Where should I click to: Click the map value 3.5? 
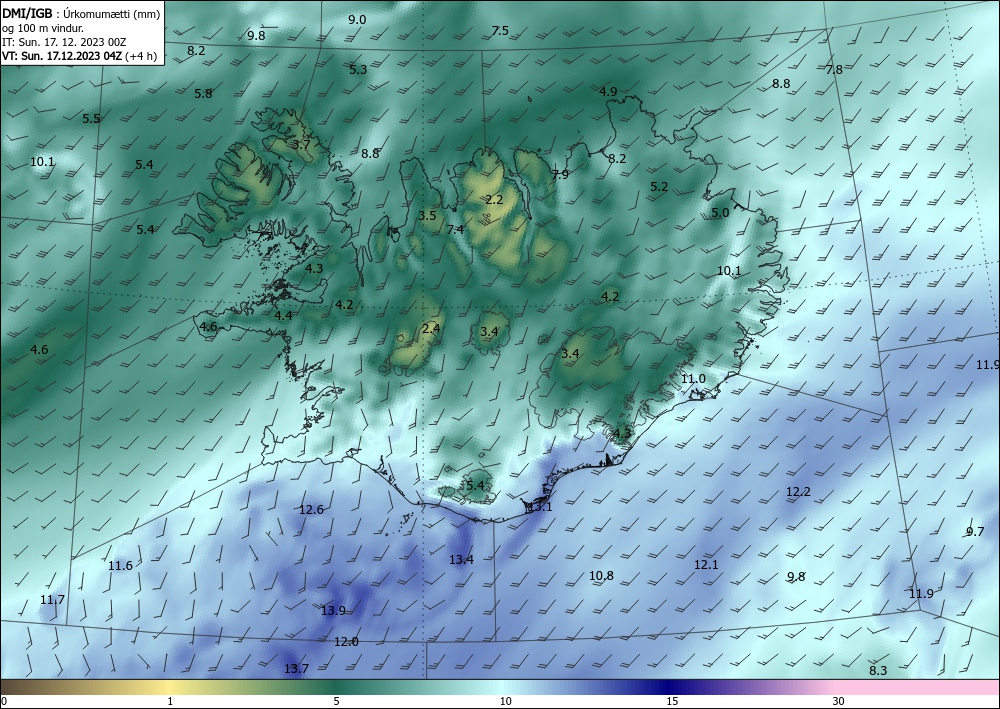point(427,216)
